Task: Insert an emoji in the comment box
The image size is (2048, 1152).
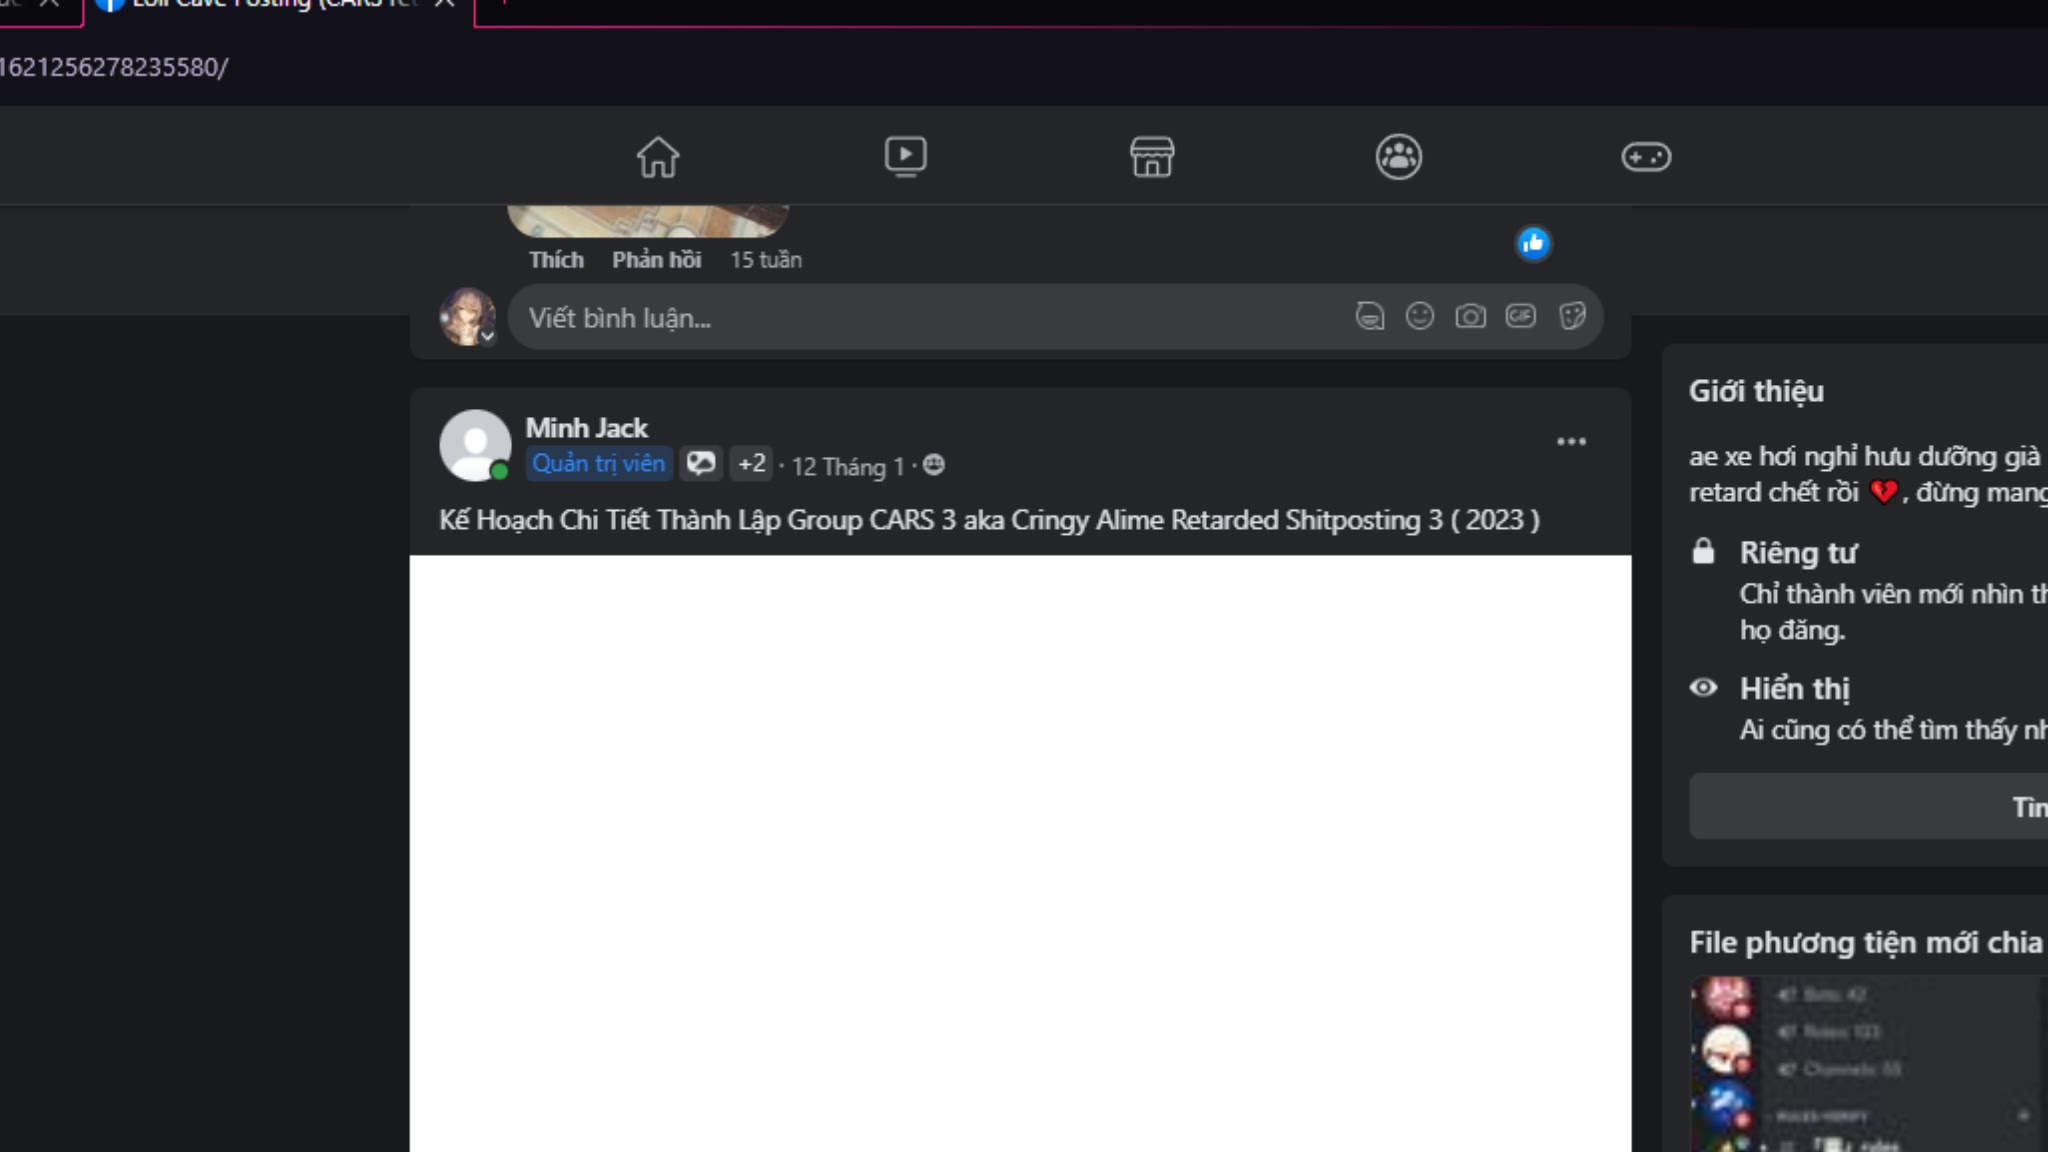Action: (1419, 317)
